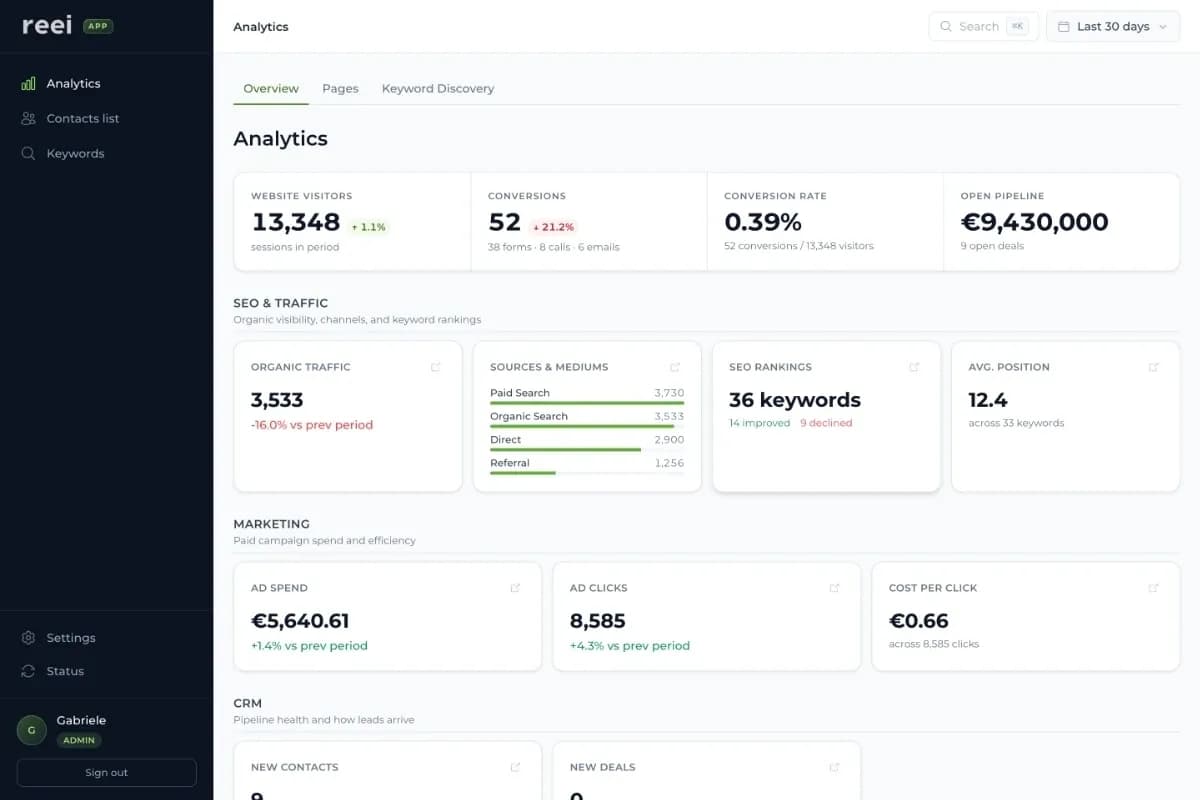Open Ad Spend external link icon
This screenshot has height=800, width=1200.
[x=515, y=588]
